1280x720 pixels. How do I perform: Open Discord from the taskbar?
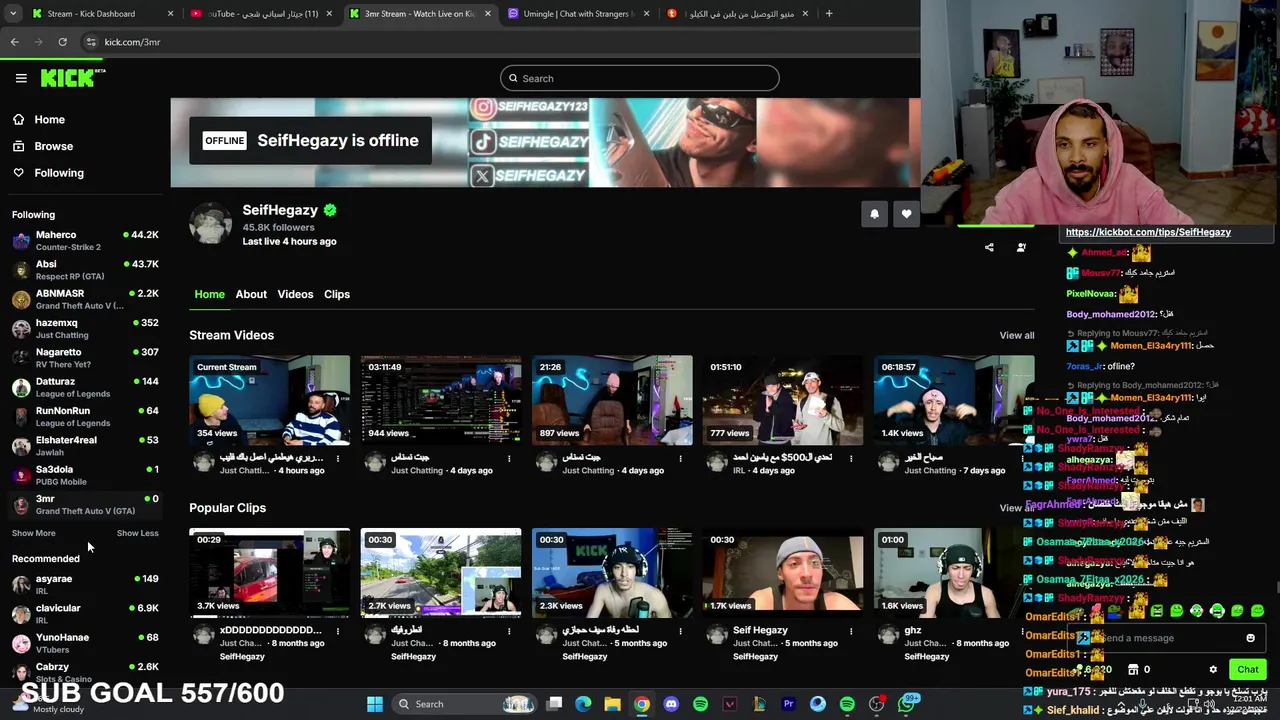(x=671, y=704)
